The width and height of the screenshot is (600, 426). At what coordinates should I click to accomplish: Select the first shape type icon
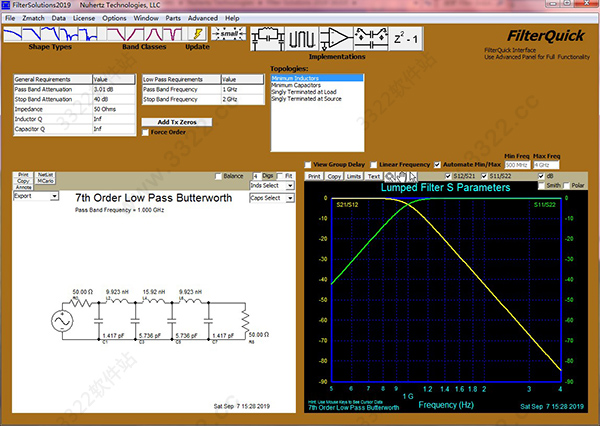tap(13, 34)
